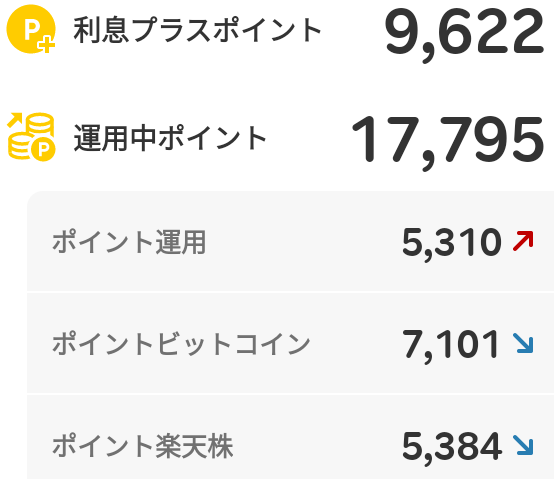Screen dimensions: 554x479
Task: Click the 17,795 investing points total
Action: click(x=448, y=141)
